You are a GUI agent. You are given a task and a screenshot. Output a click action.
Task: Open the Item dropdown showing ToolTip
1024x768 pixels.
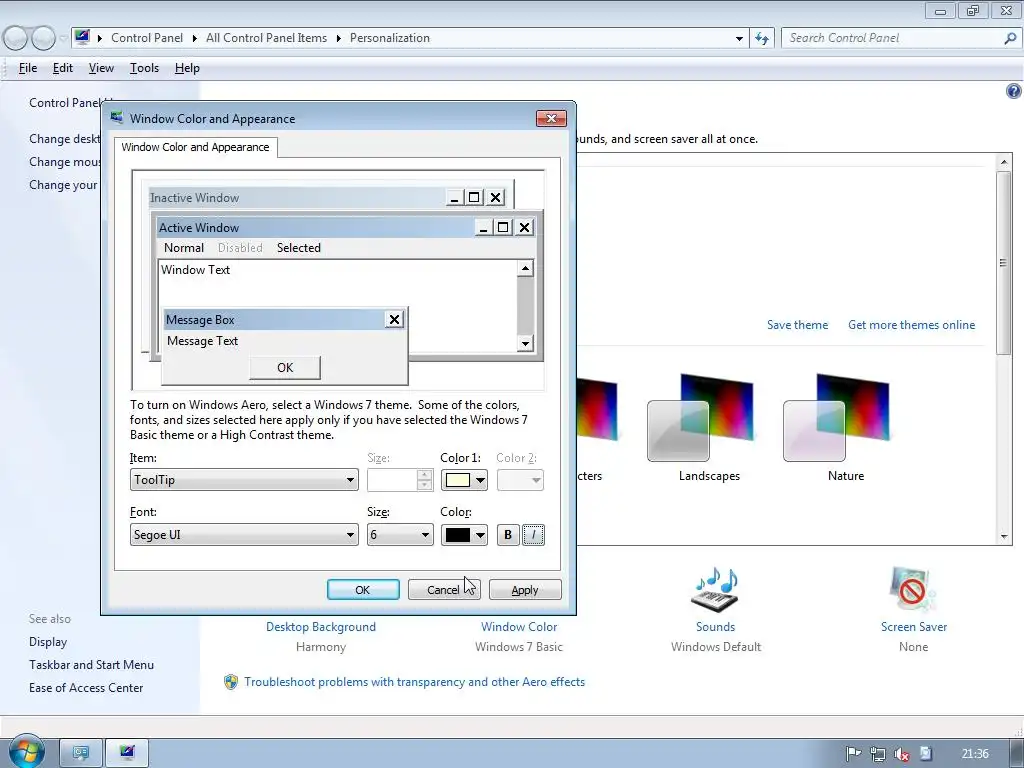[x=244, y=480]
